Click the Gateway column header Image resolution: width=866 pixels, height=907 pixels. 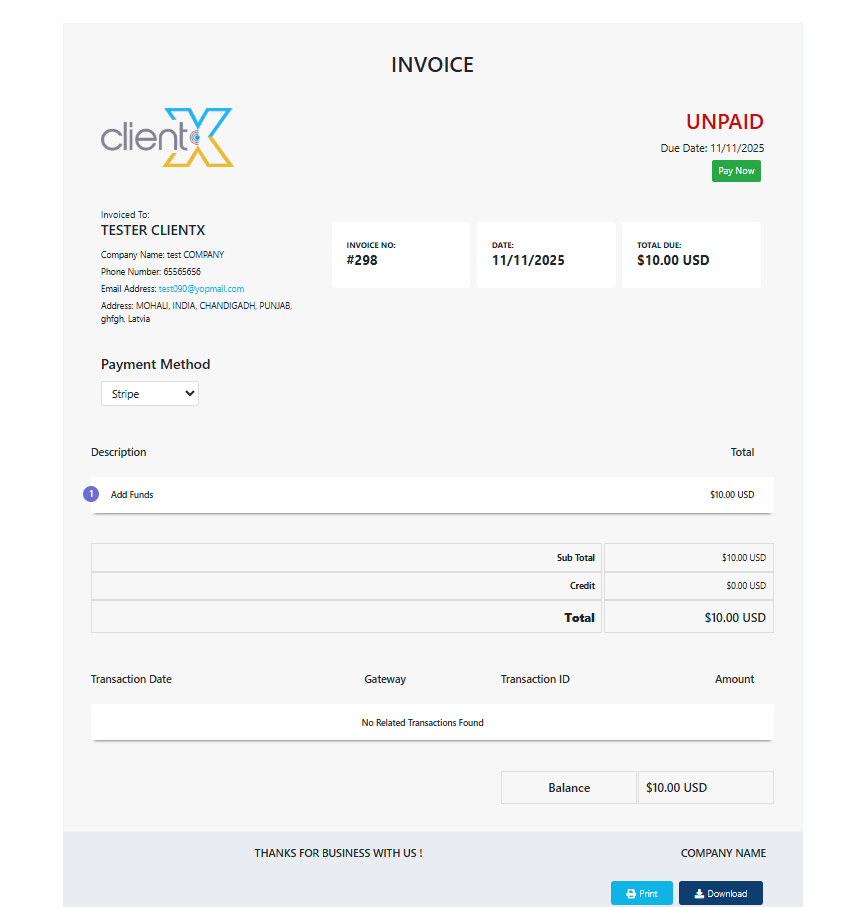(385, 679)
